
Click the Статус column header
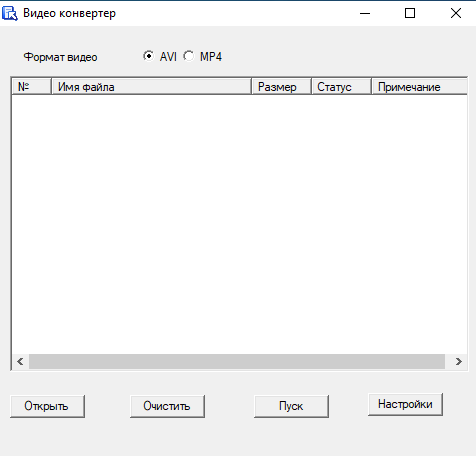coord(341,87)
